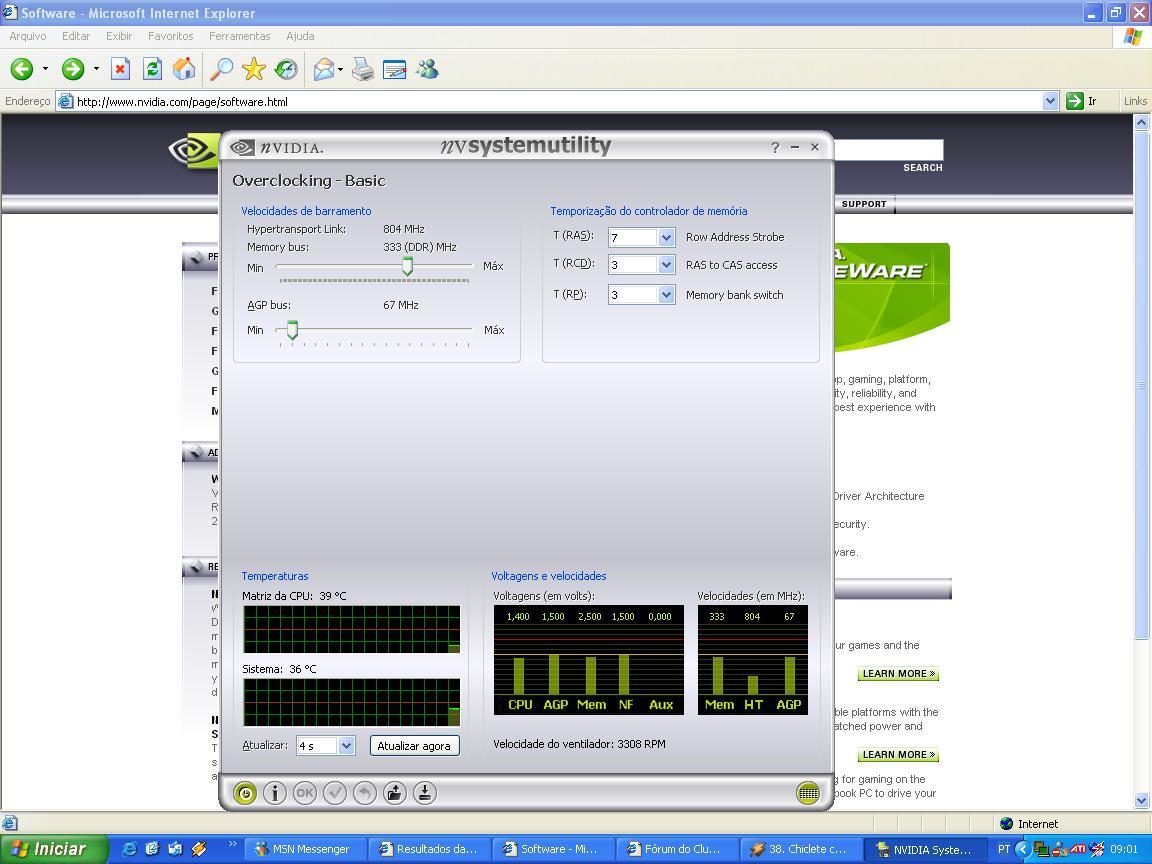
Task: Click the NVIDIA page search input field
Action: pos(888,150)
